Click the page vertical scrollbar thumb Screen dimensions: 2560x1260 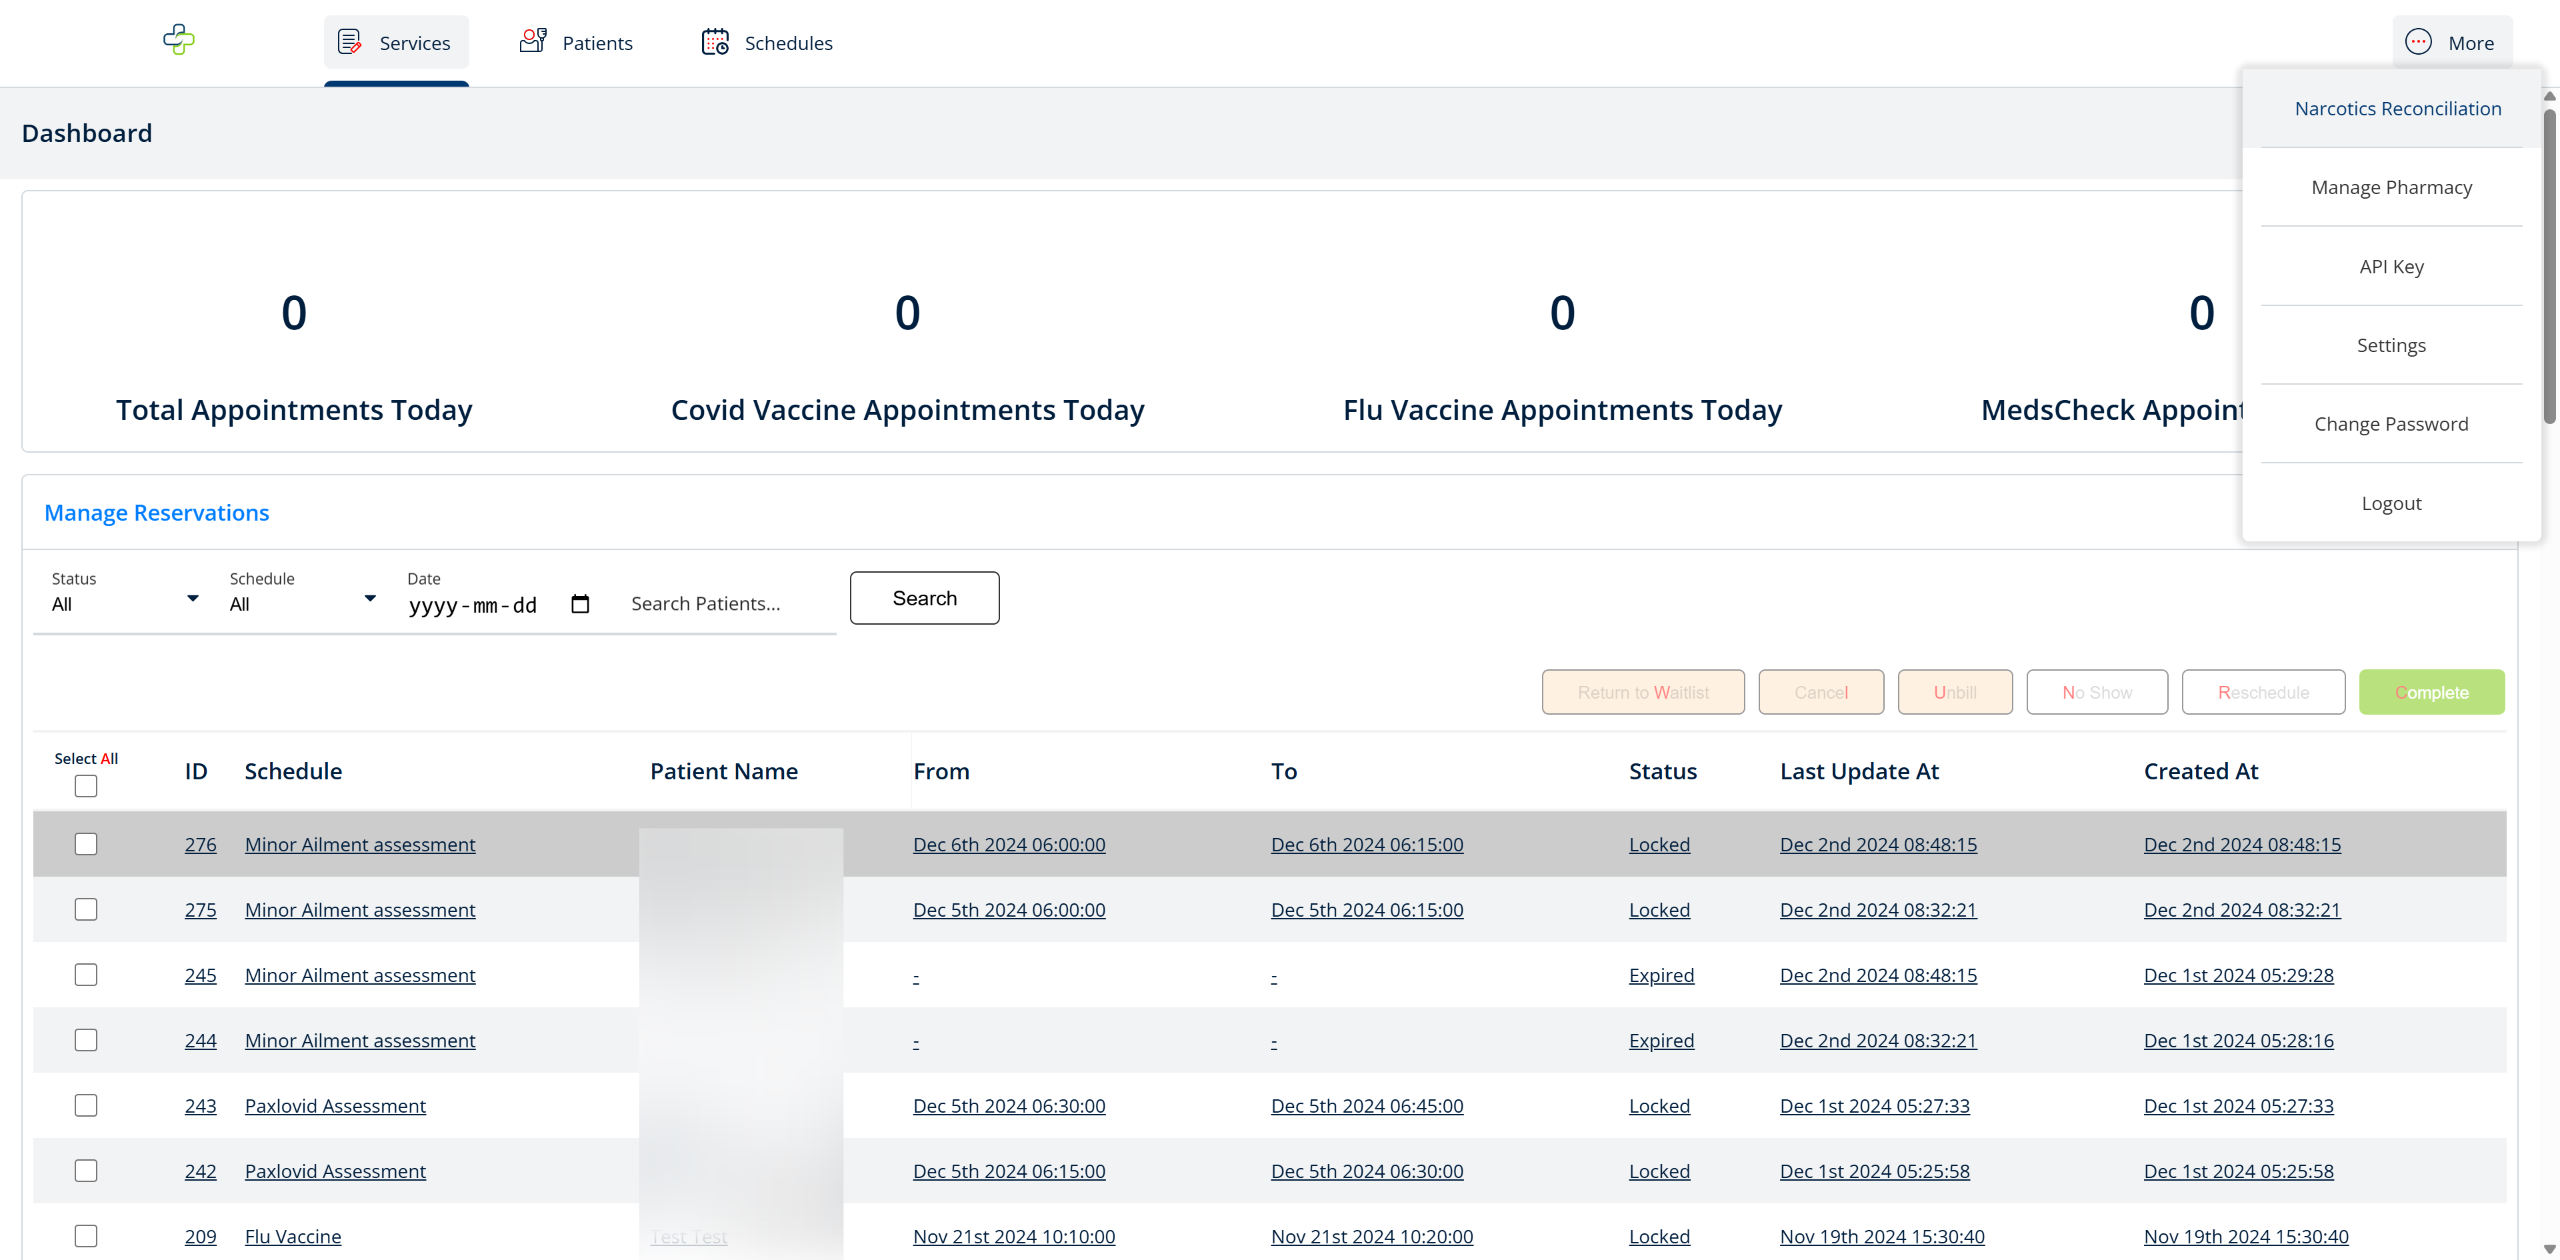click(2549, 265)
